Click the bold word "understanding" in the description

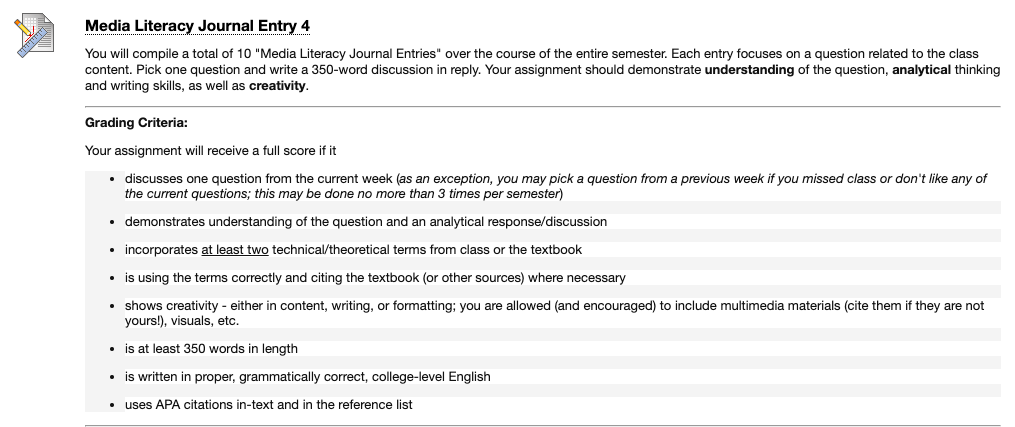tap(749, 70)
